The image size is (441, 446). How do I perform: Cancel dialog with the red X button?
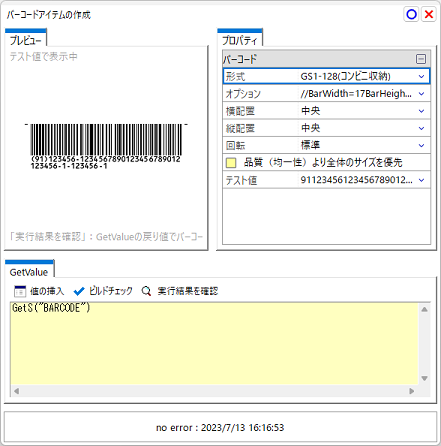pos(429,14)
